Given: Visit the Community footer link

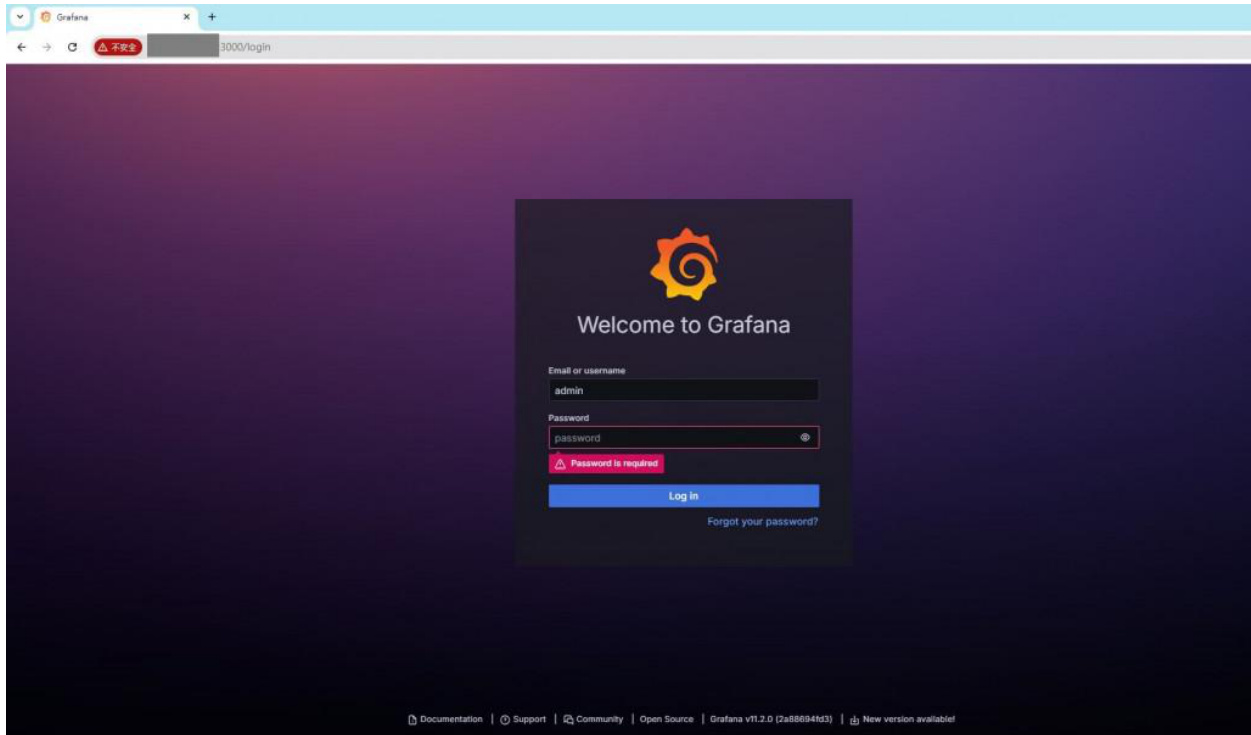Looking at the screenshot, I should coord(593,719).
